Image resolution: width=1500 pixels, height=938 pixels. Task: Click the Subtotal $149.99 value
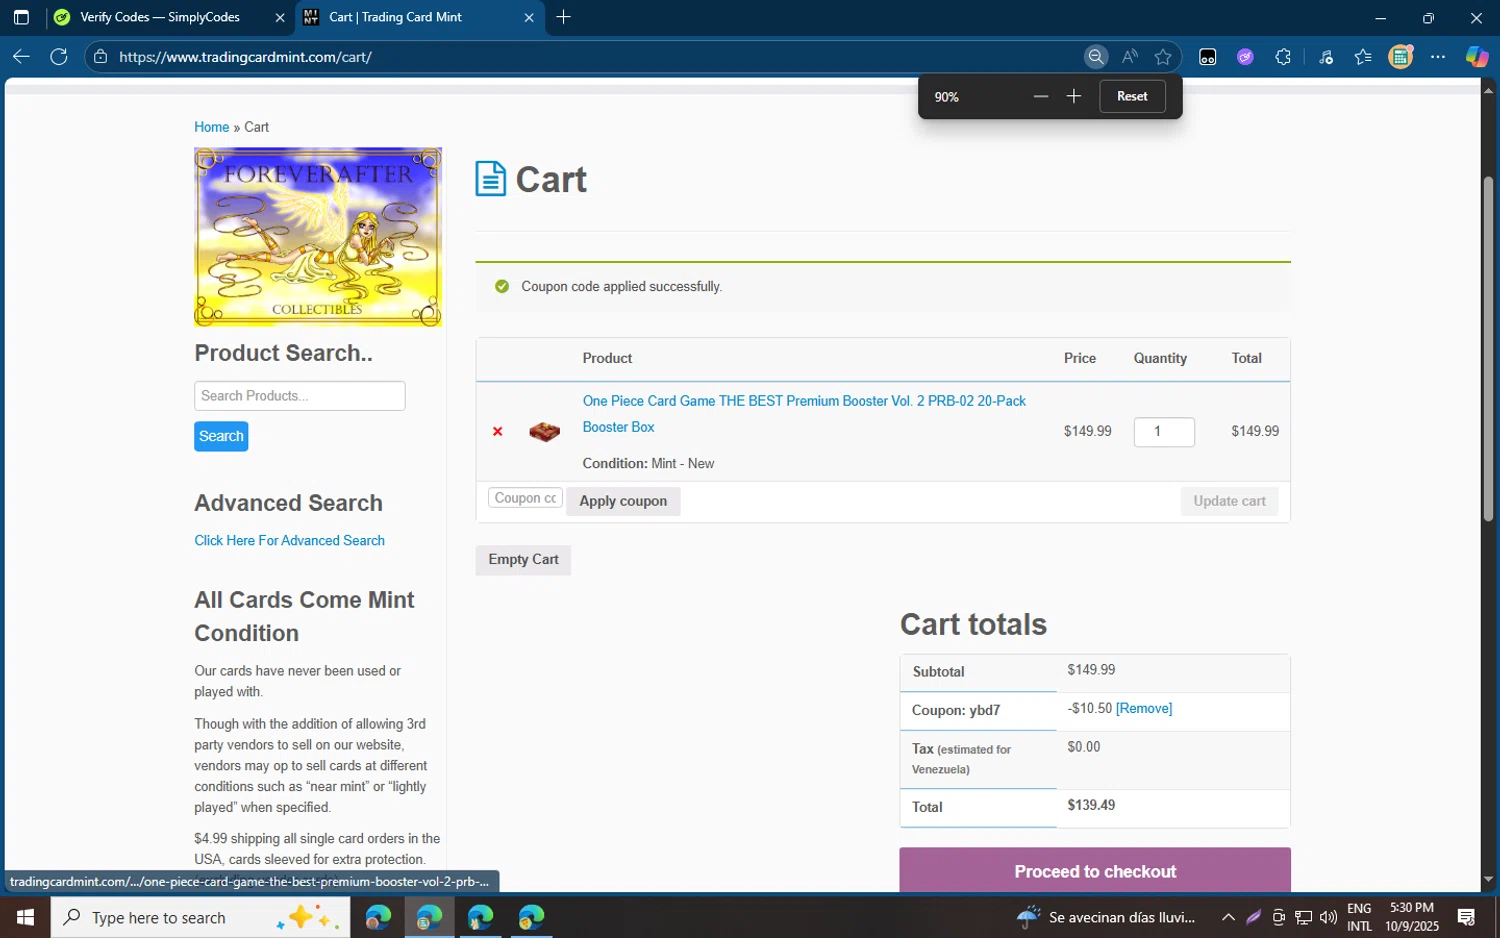point(1091,670)
